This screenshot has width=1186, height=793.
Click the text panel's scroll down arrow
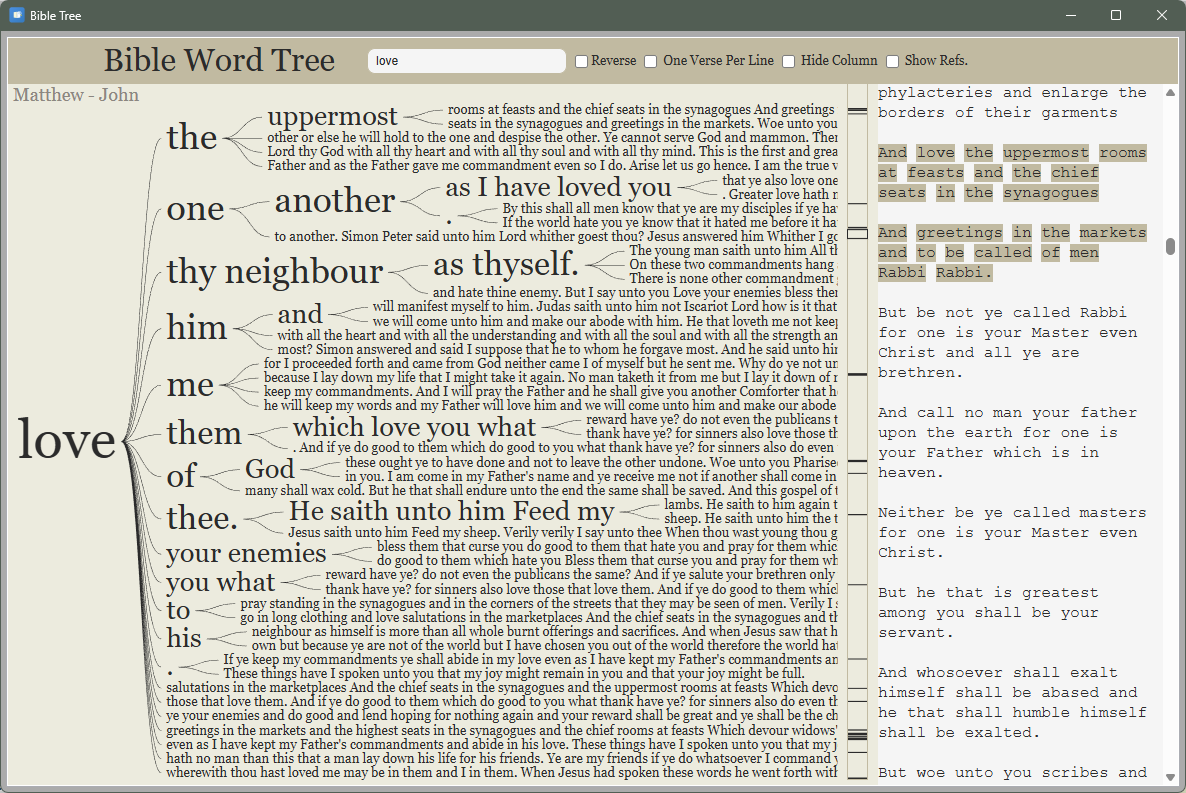tap(1170, 777)
